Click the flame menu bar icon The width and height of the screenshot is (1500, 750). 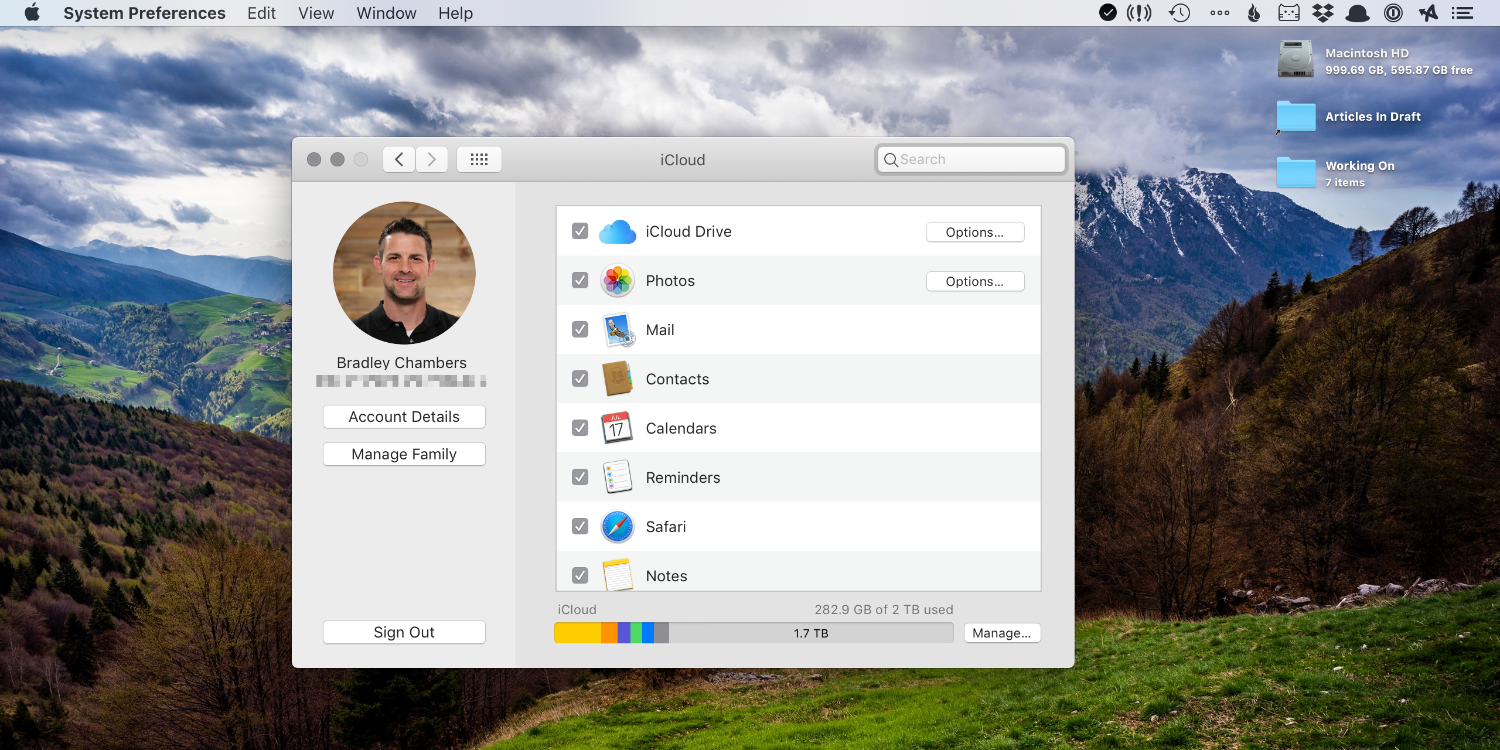point(1254,13)
